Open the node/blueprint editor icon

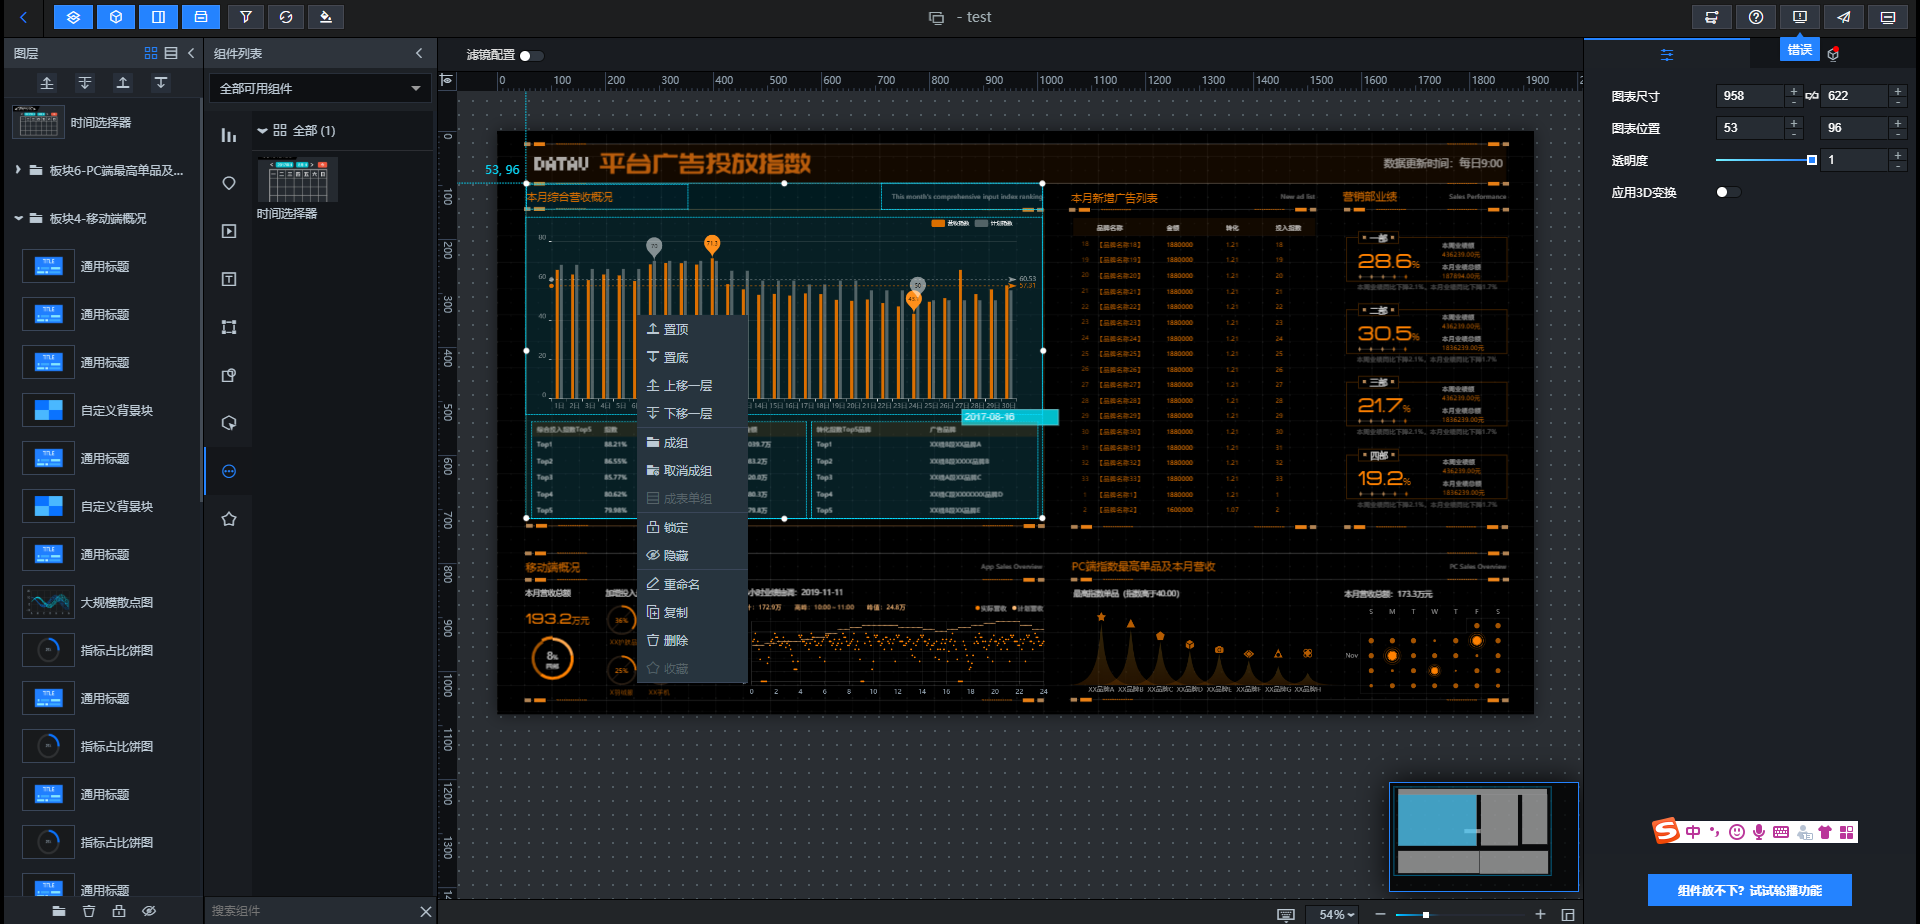click(x=1712, y=17)
